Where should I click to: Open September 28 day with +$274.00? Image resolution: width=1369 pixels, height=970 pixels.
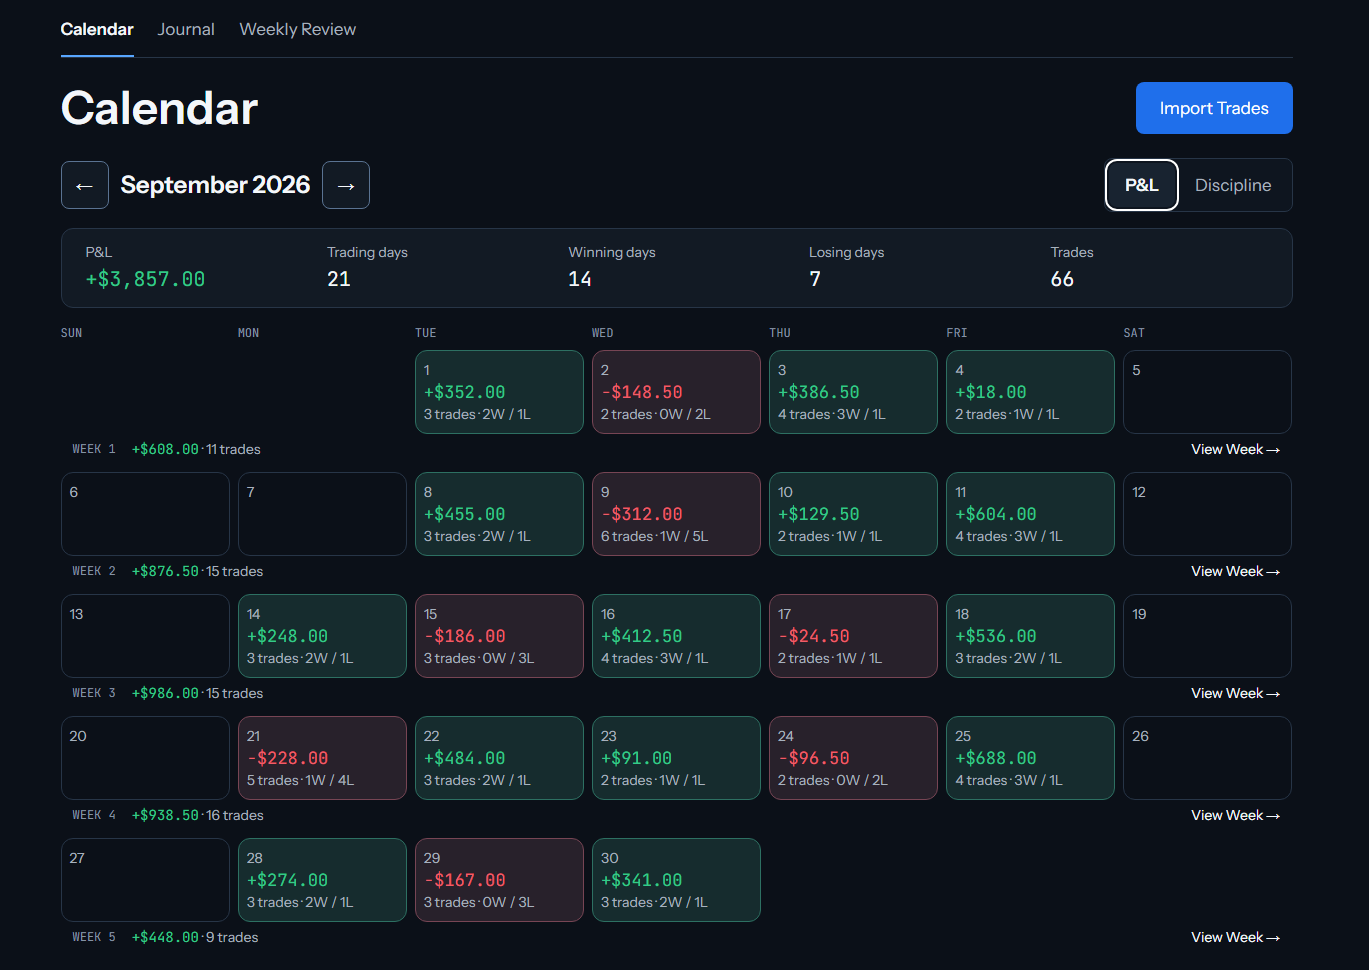pos(322,880)
